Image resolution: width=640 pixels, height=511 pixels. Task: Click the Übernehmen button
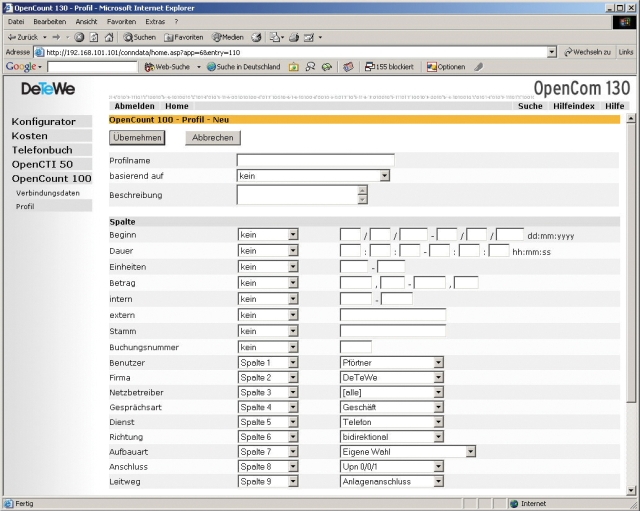[137, 138]
